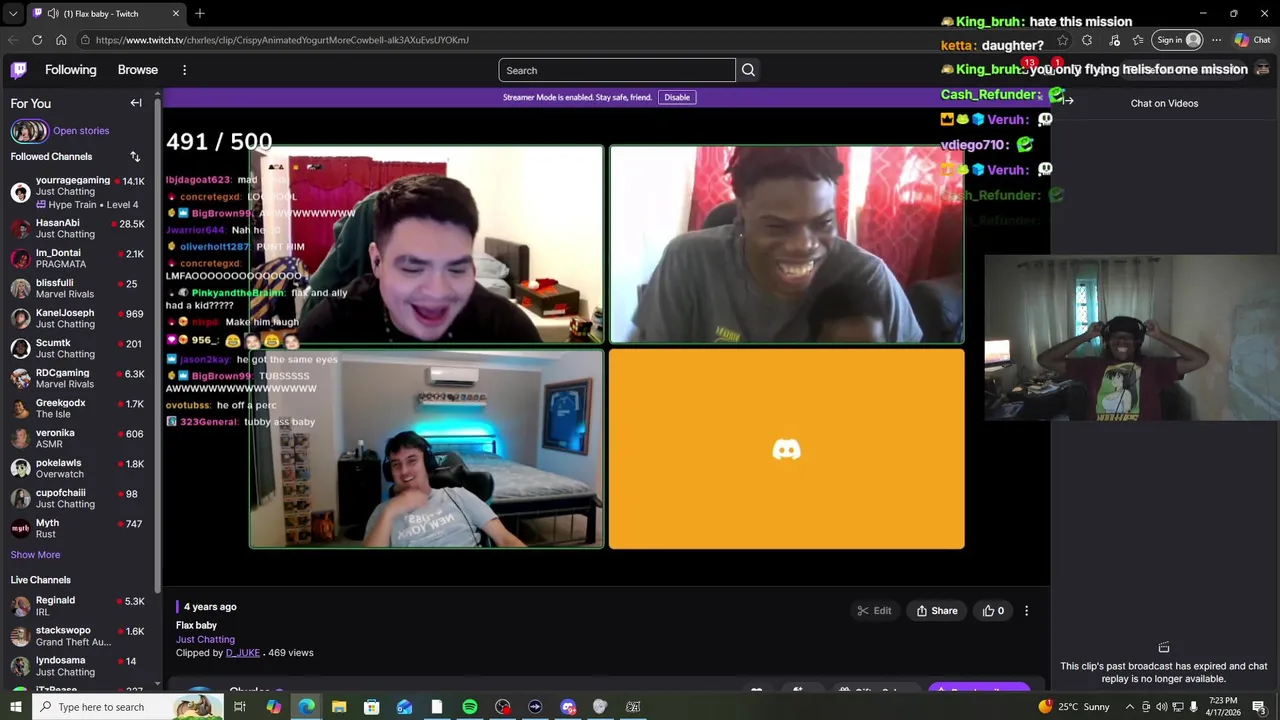Open the three-dot menu beside Browse
Image resolution: width=1280 pixels, height=720 pixels.
click(184, 70)
